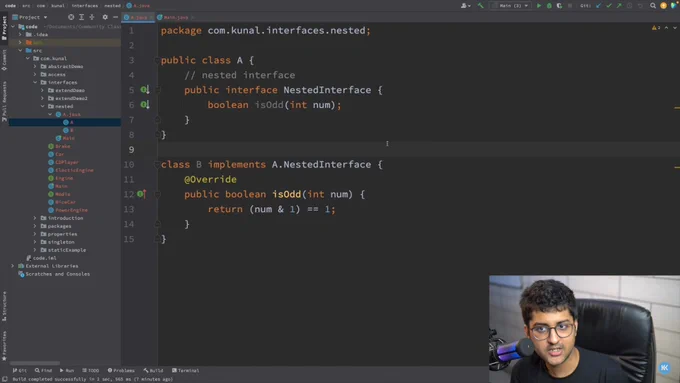Collapse all items in Project panel

click(x=92, y=17)
